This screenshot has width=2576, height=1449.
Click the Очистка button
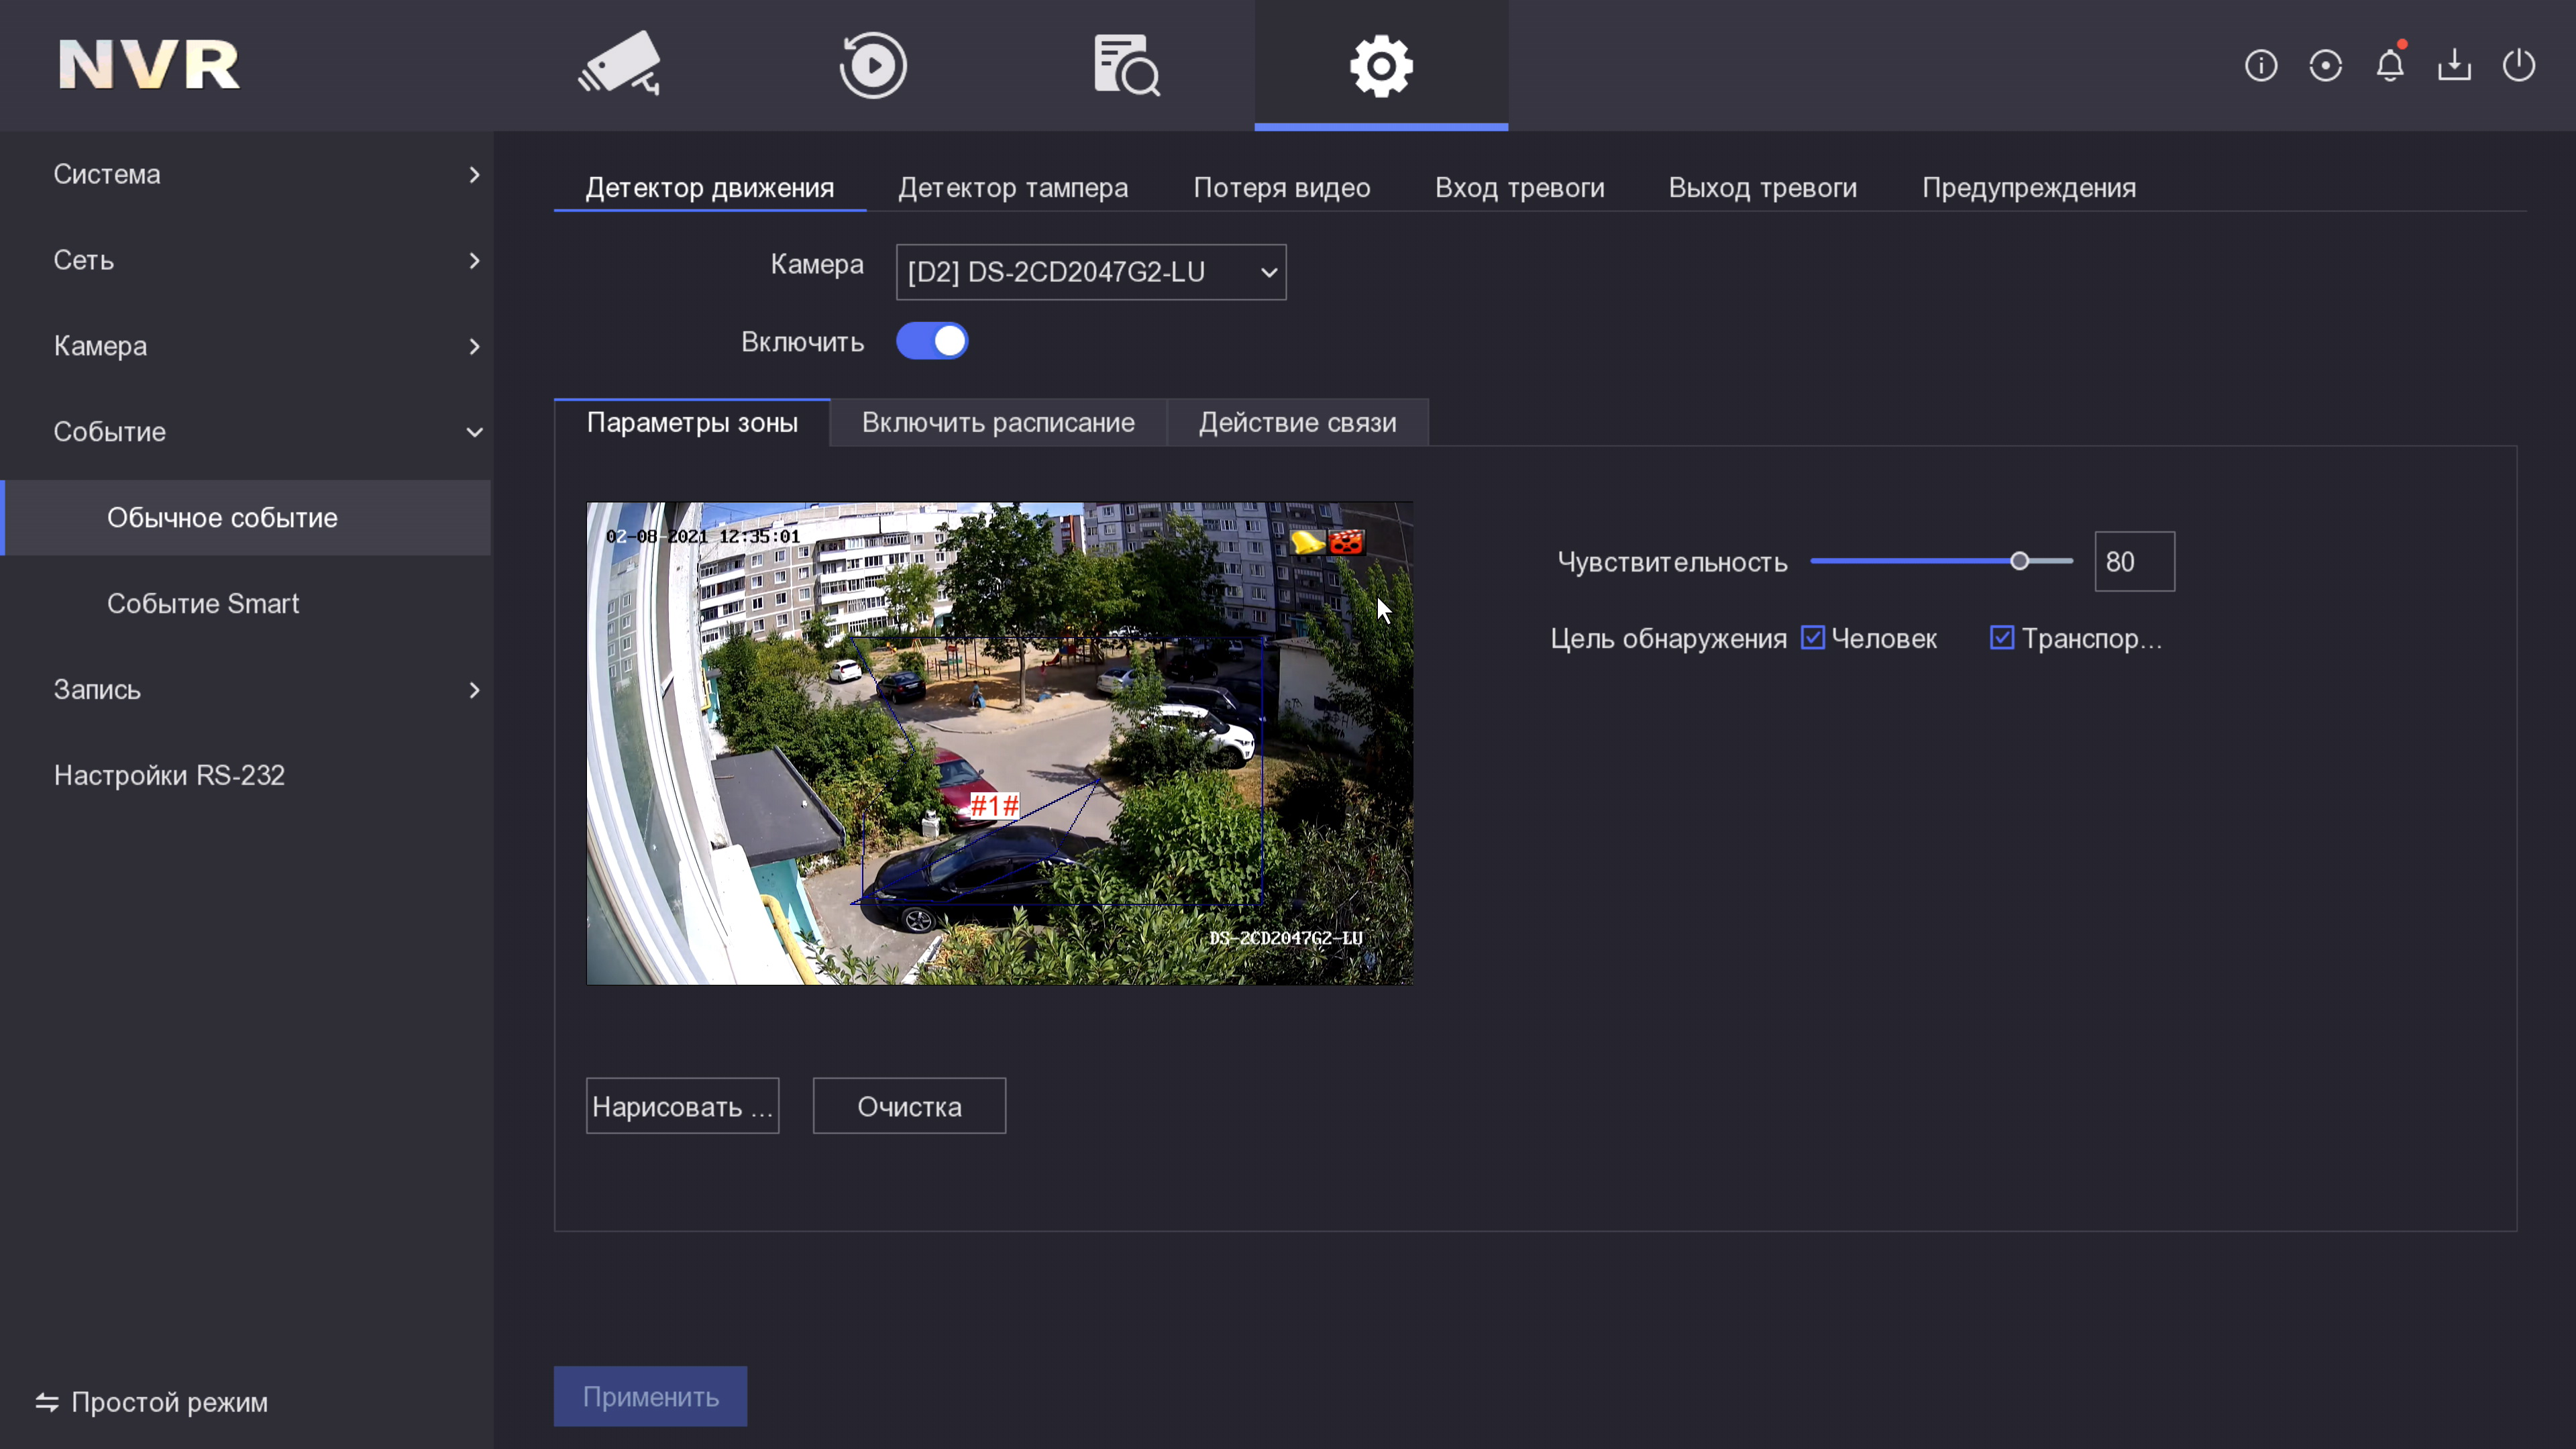tap(909, 1106)
